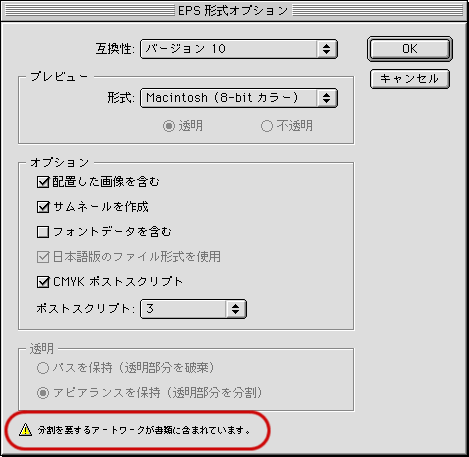The width and height of the screenshot is (469, 457).
Task: Select the 不透明 preview radio button
Action: tap(267, 126)
